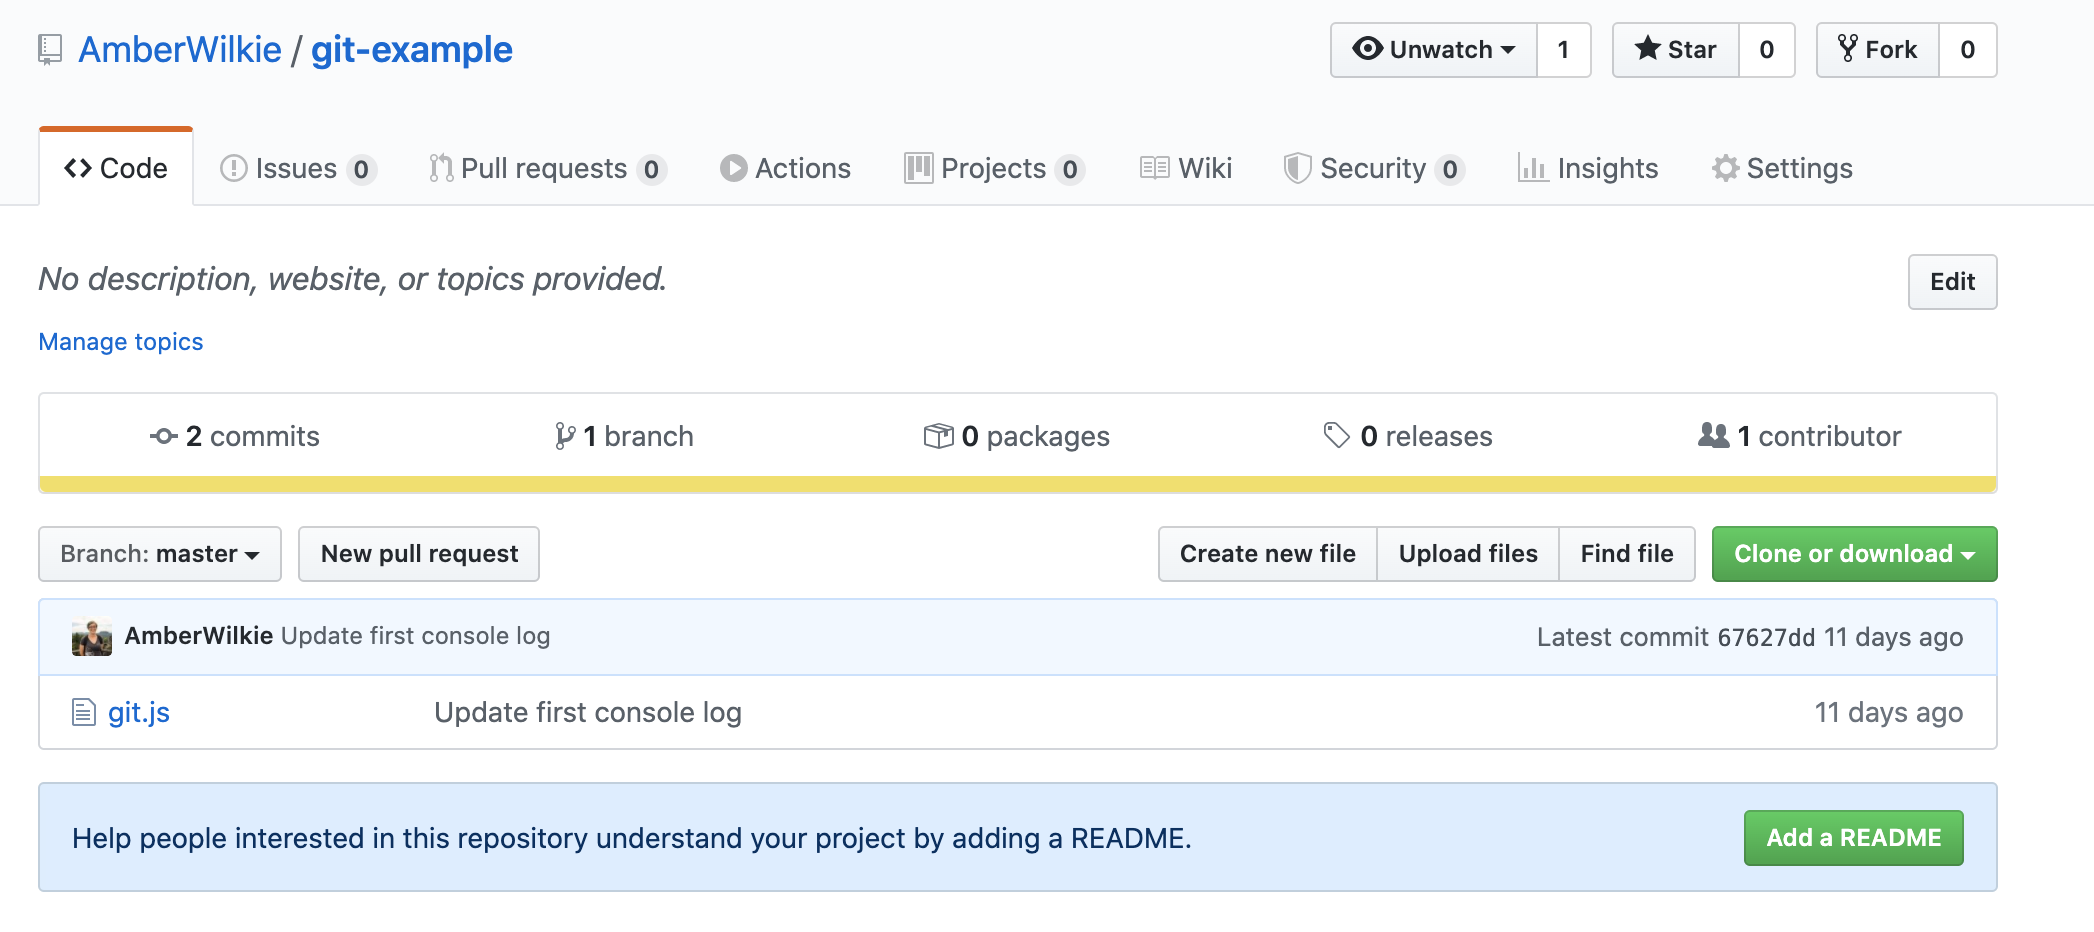Fork the repository with Fork button
The height and width of the screenshot is (932, 2094).
(1878, 50)
